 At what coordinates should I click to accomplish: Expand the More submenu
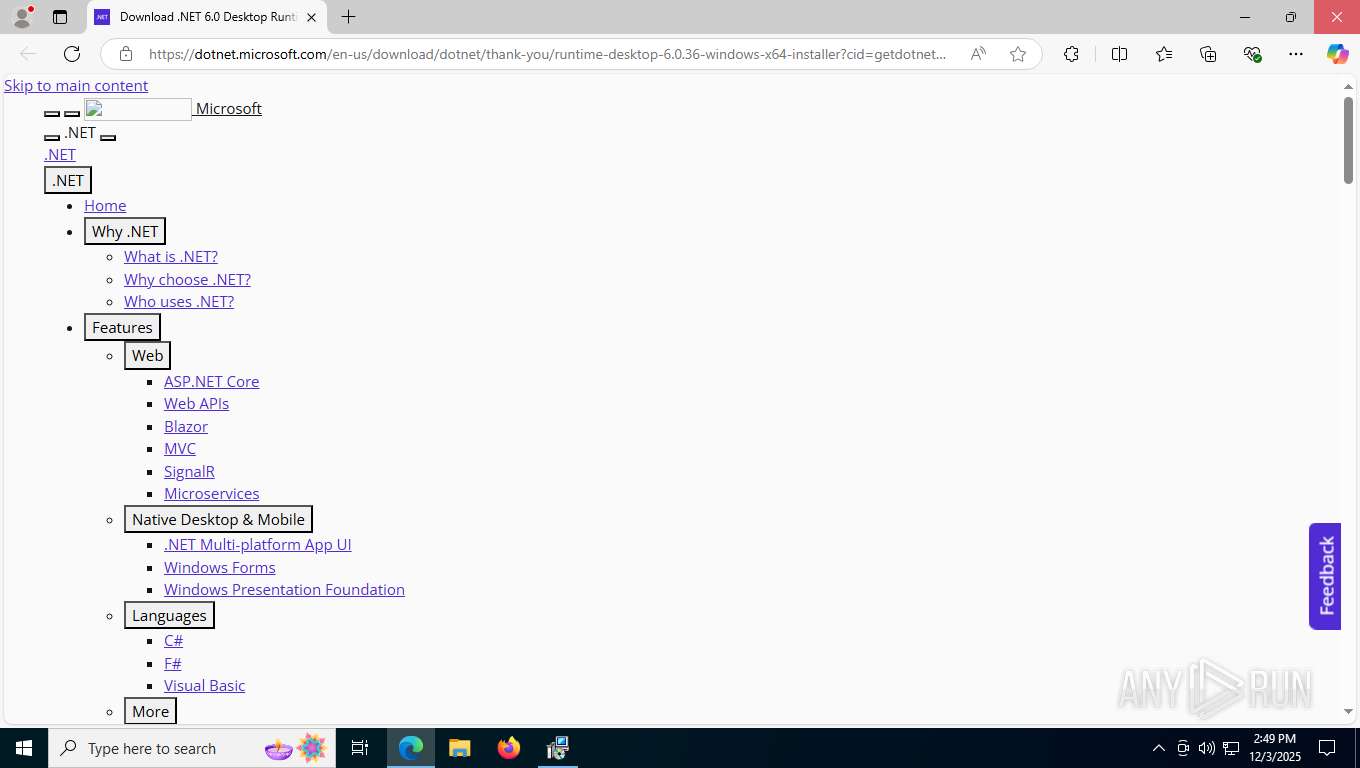coord(150,711)
